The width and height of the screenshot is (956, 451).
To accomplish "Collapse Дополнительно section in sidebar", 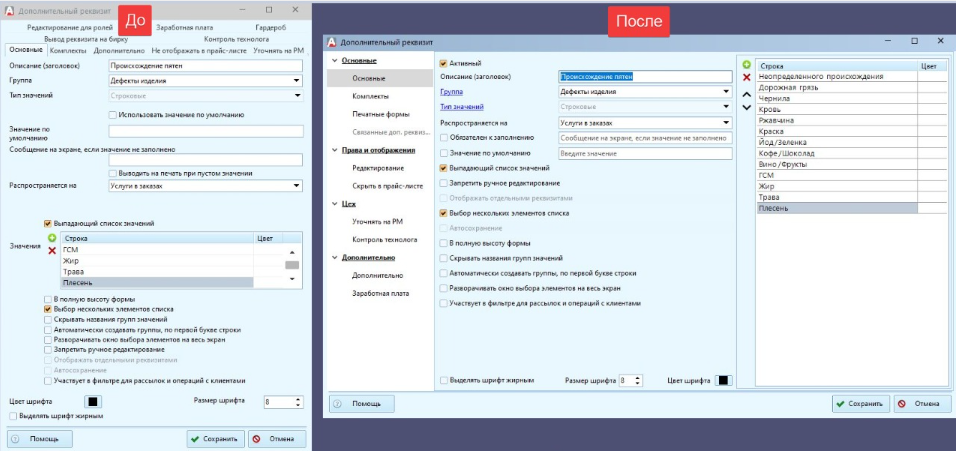I will [334, 257].
